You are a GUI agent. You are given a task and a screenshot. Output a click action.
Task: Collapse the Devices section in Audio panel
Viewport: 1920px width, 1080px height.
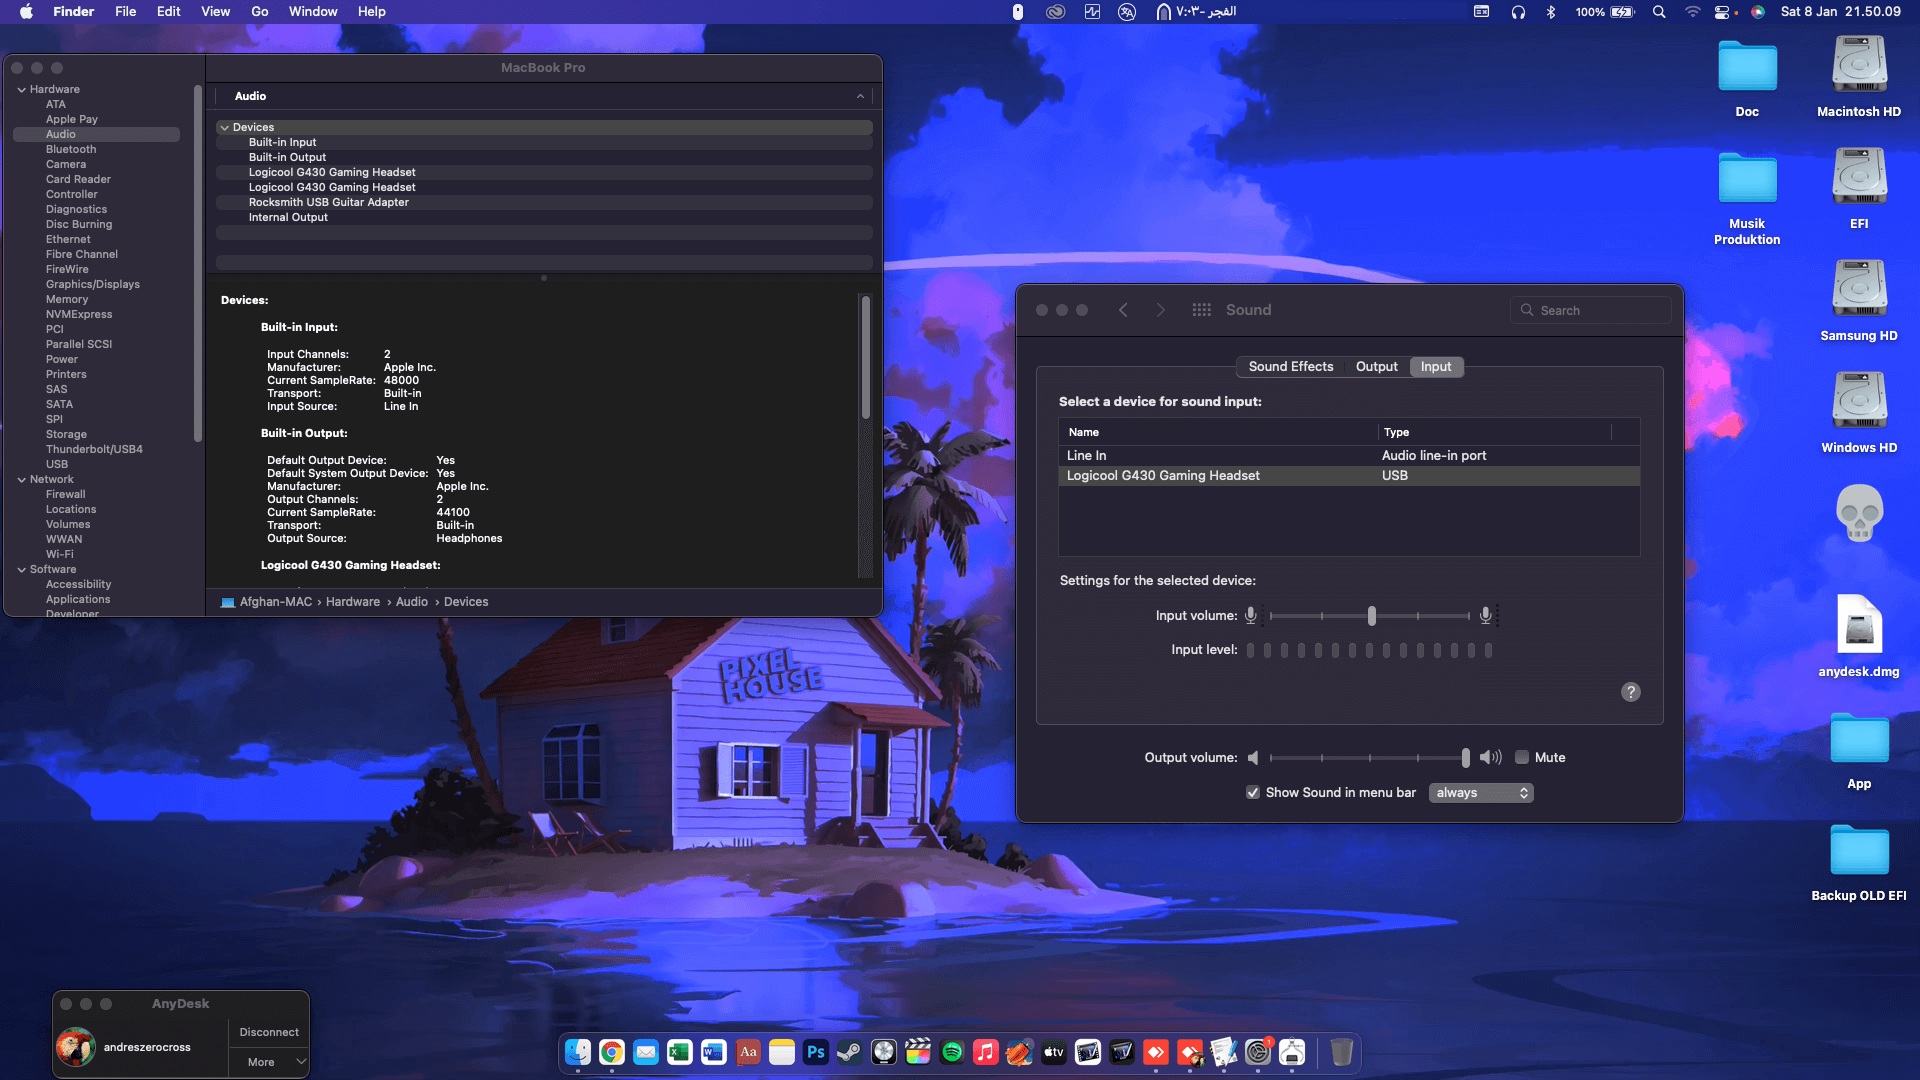tap(224, 127)
